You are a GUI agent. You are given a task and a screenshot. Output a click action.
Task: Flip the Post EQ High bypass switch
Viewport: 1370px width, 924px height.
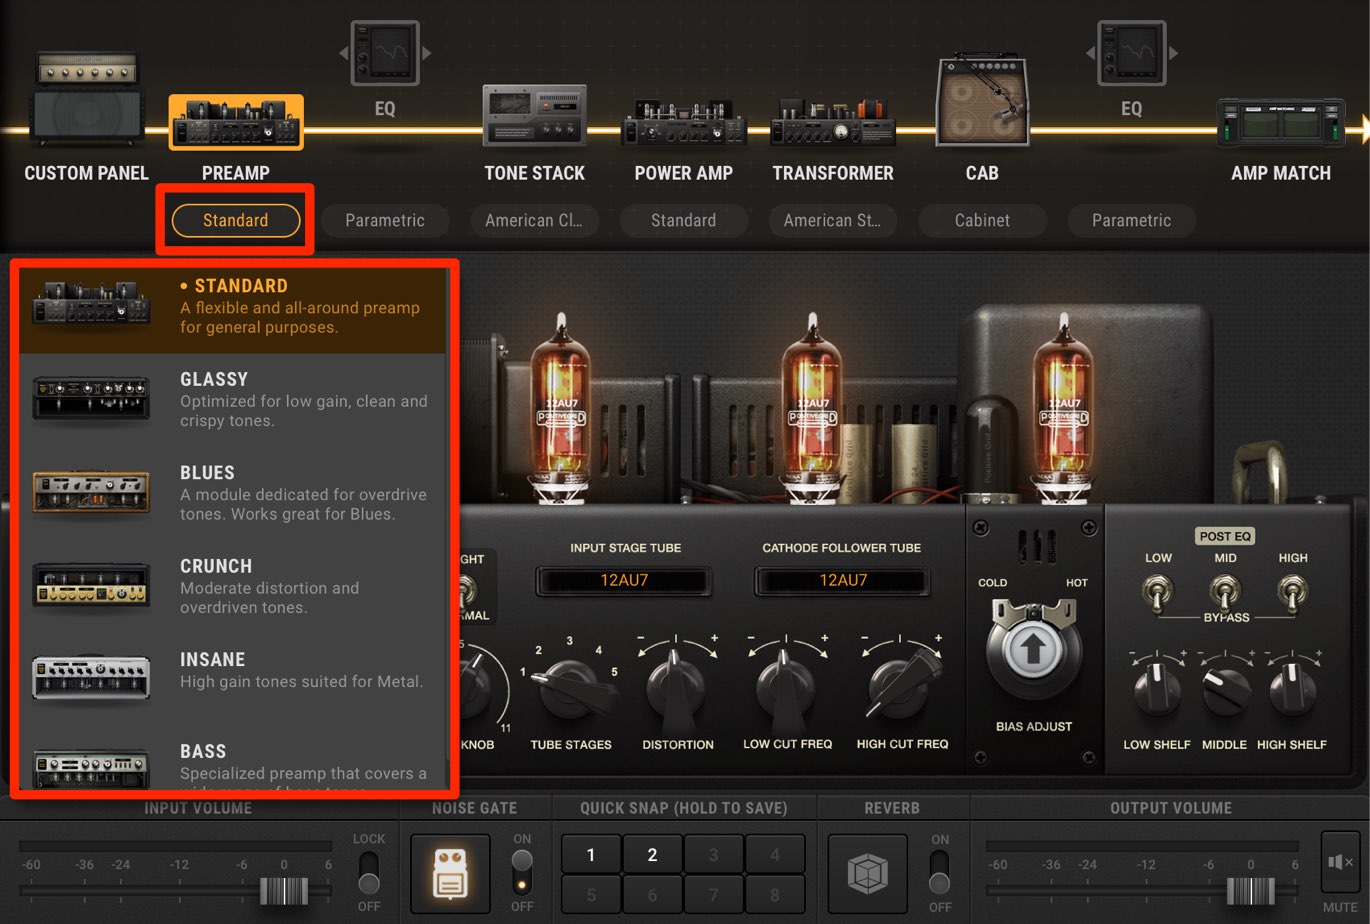point(1293,592)
